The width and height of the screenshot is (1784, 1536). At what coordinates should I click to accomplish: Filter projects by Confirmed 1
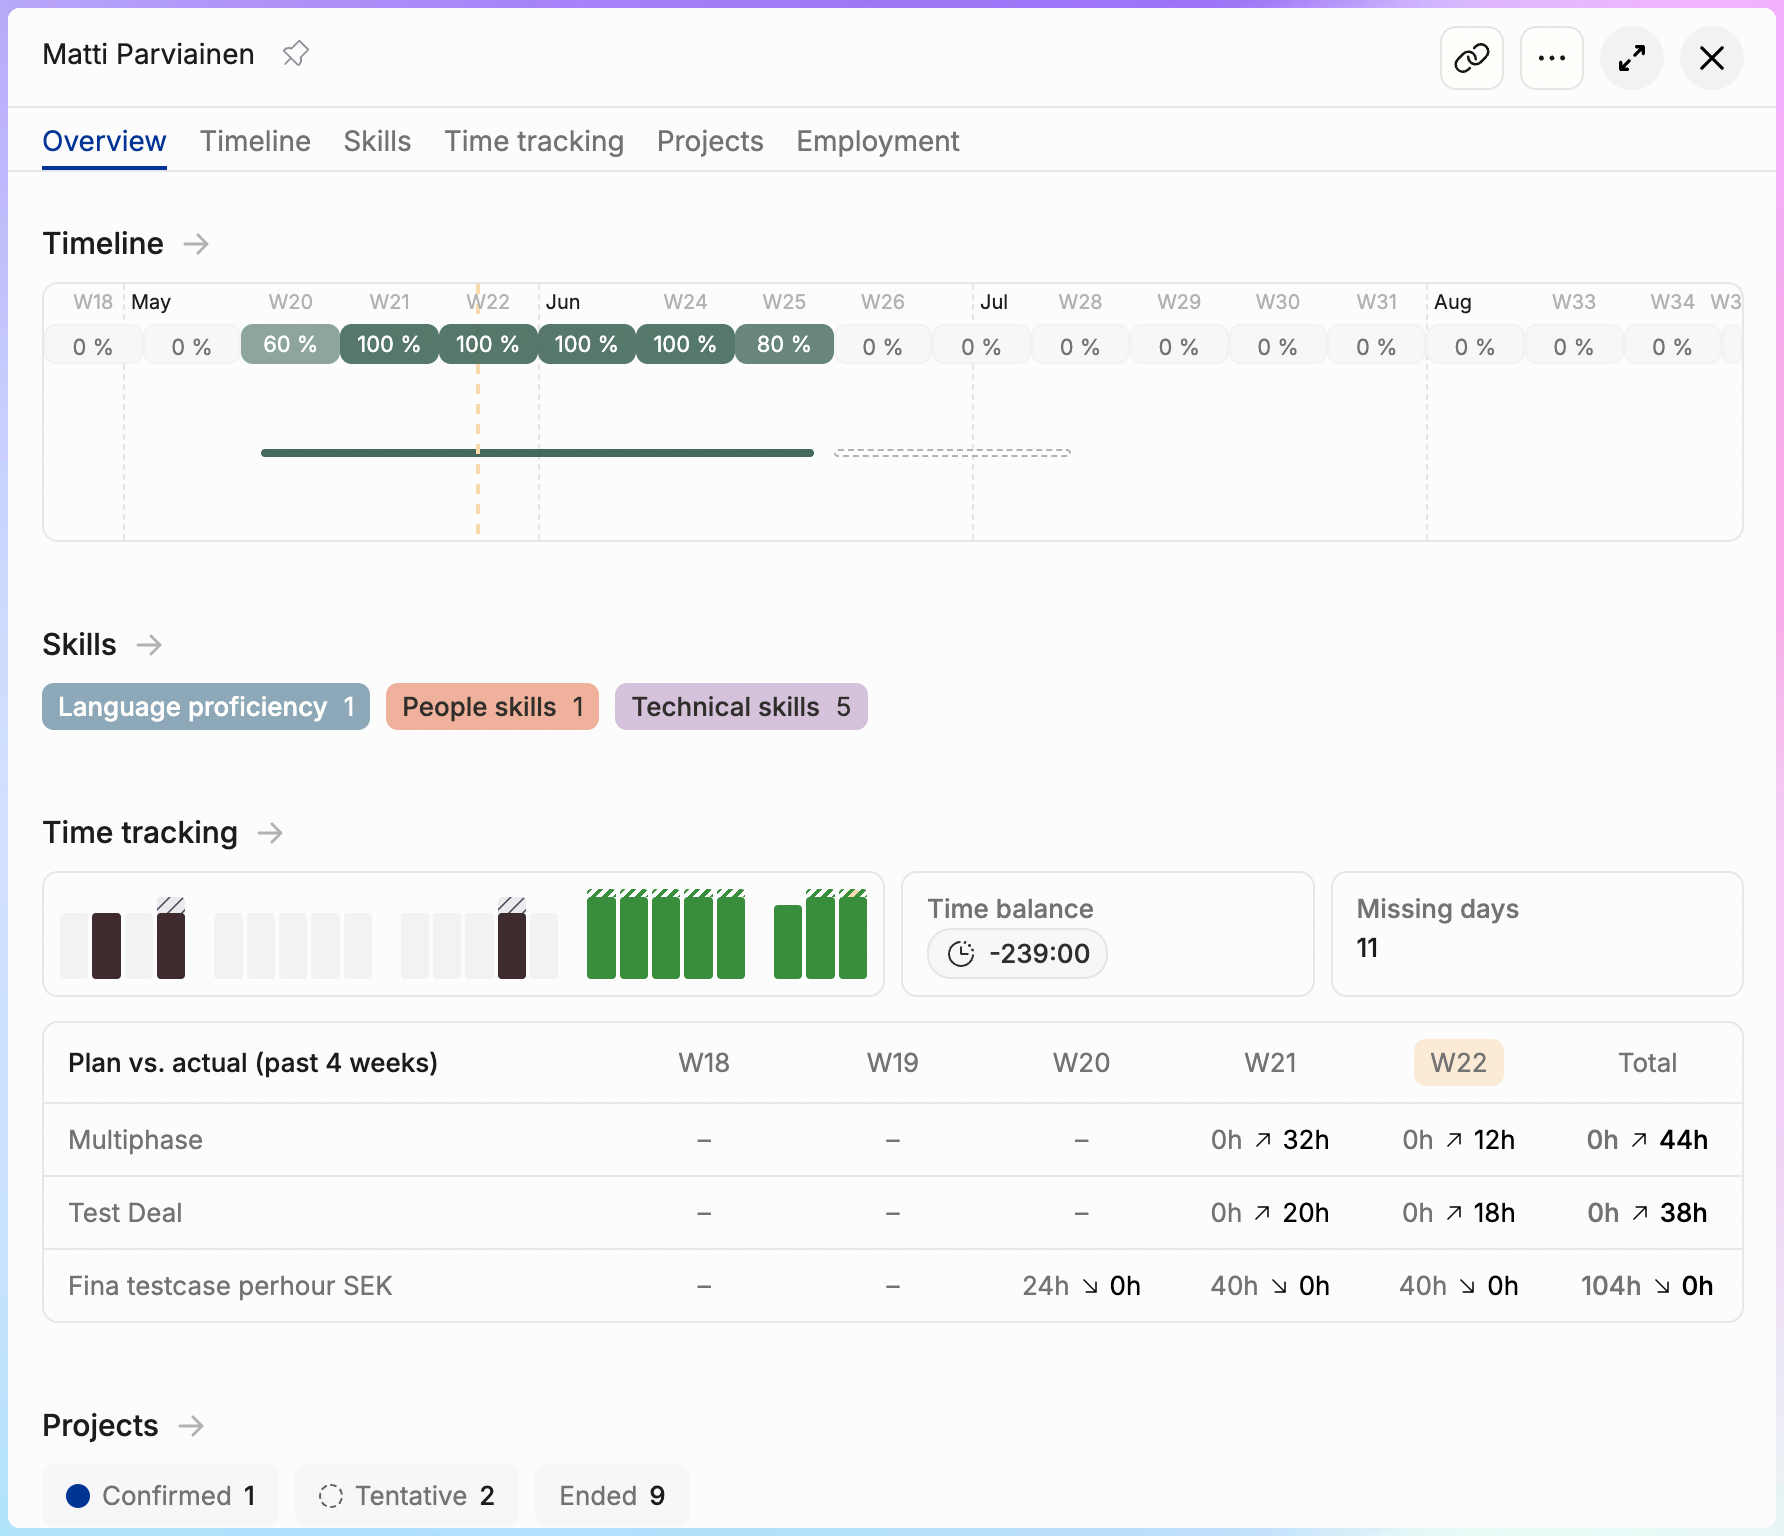(160, 1496)
